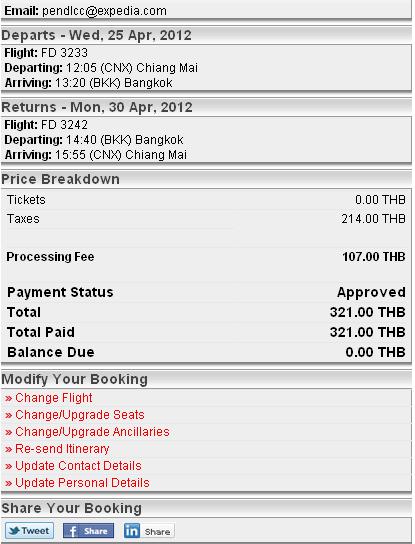The width and height of the screenshot is (415, 544).
Task: Click the LinkedIn in logo icon
Action: (132, 531)
